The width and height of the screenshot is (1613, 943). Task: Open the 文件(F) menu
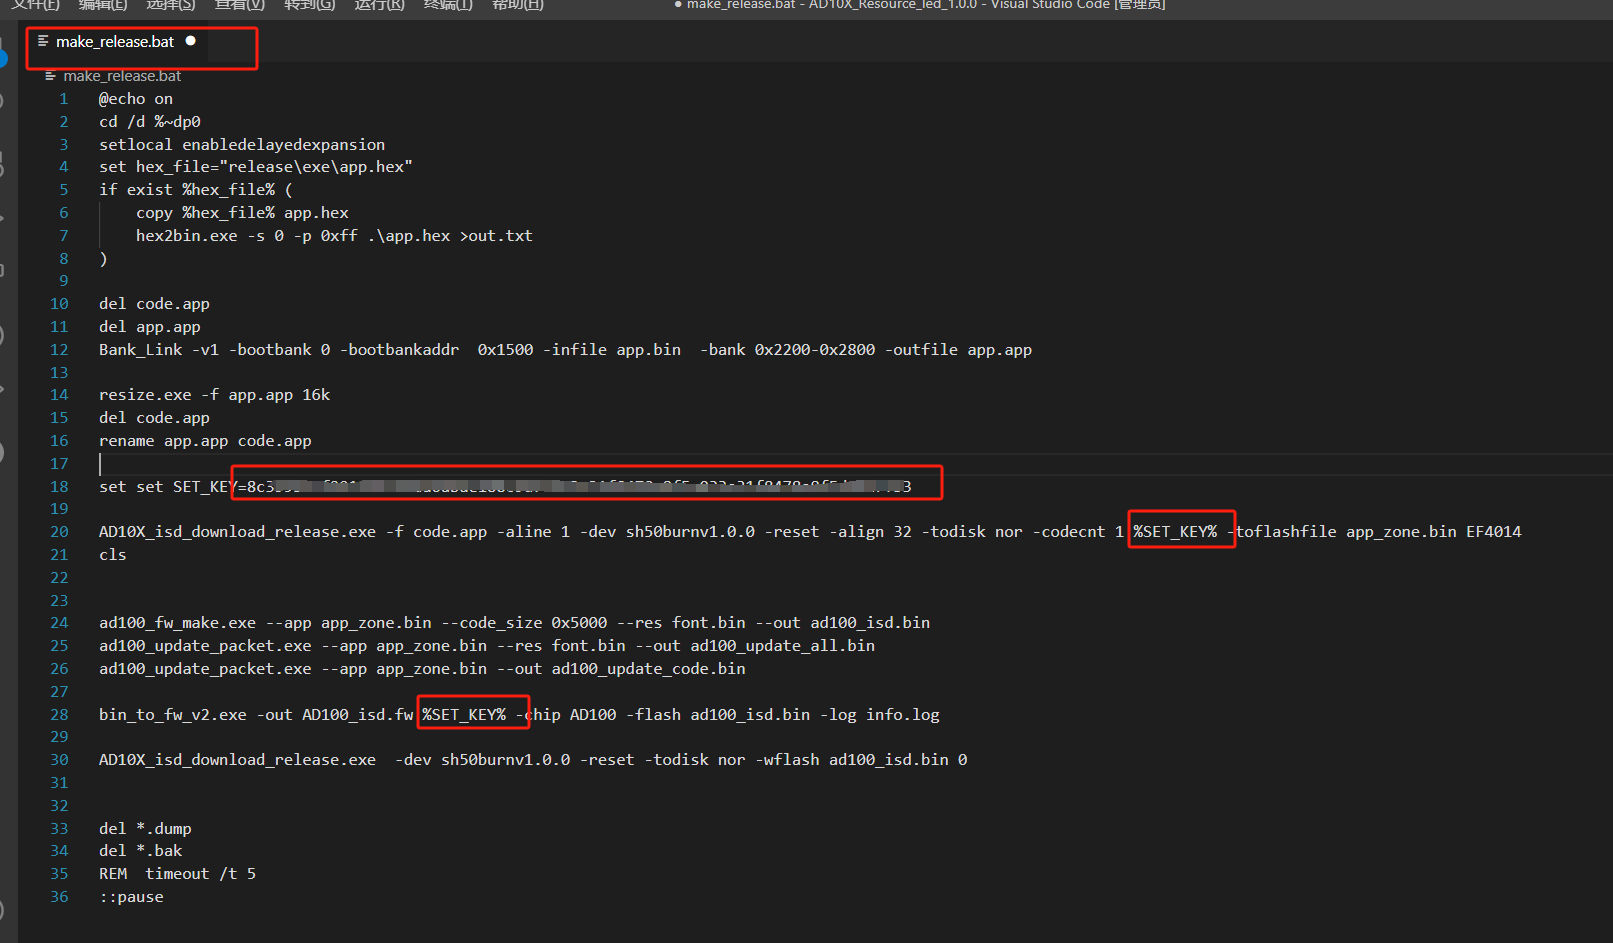(x=36, y=5)
